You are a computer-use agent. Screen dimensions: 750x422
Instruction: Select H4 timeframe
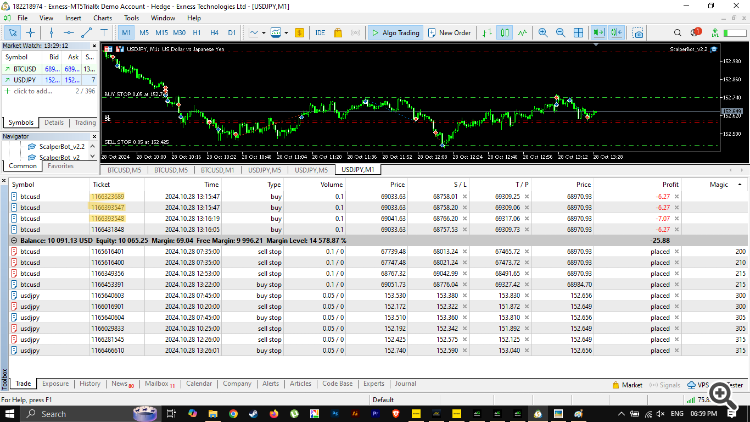click(214, 33)
